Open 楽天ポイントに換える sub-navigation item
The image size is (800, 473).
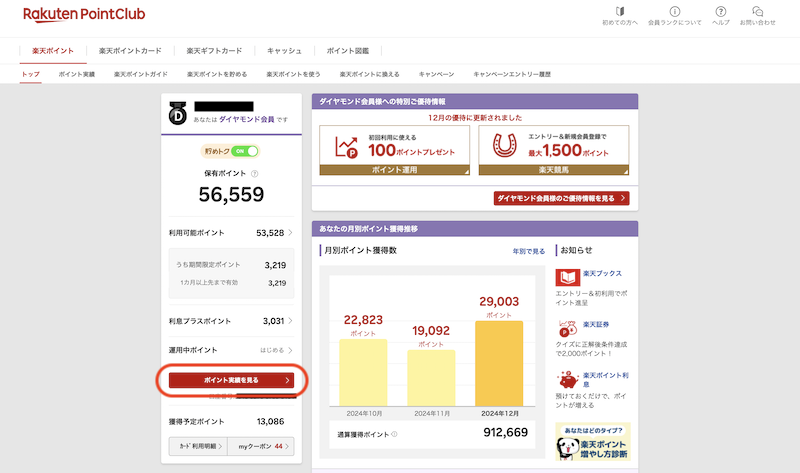(x=369, y=74)
